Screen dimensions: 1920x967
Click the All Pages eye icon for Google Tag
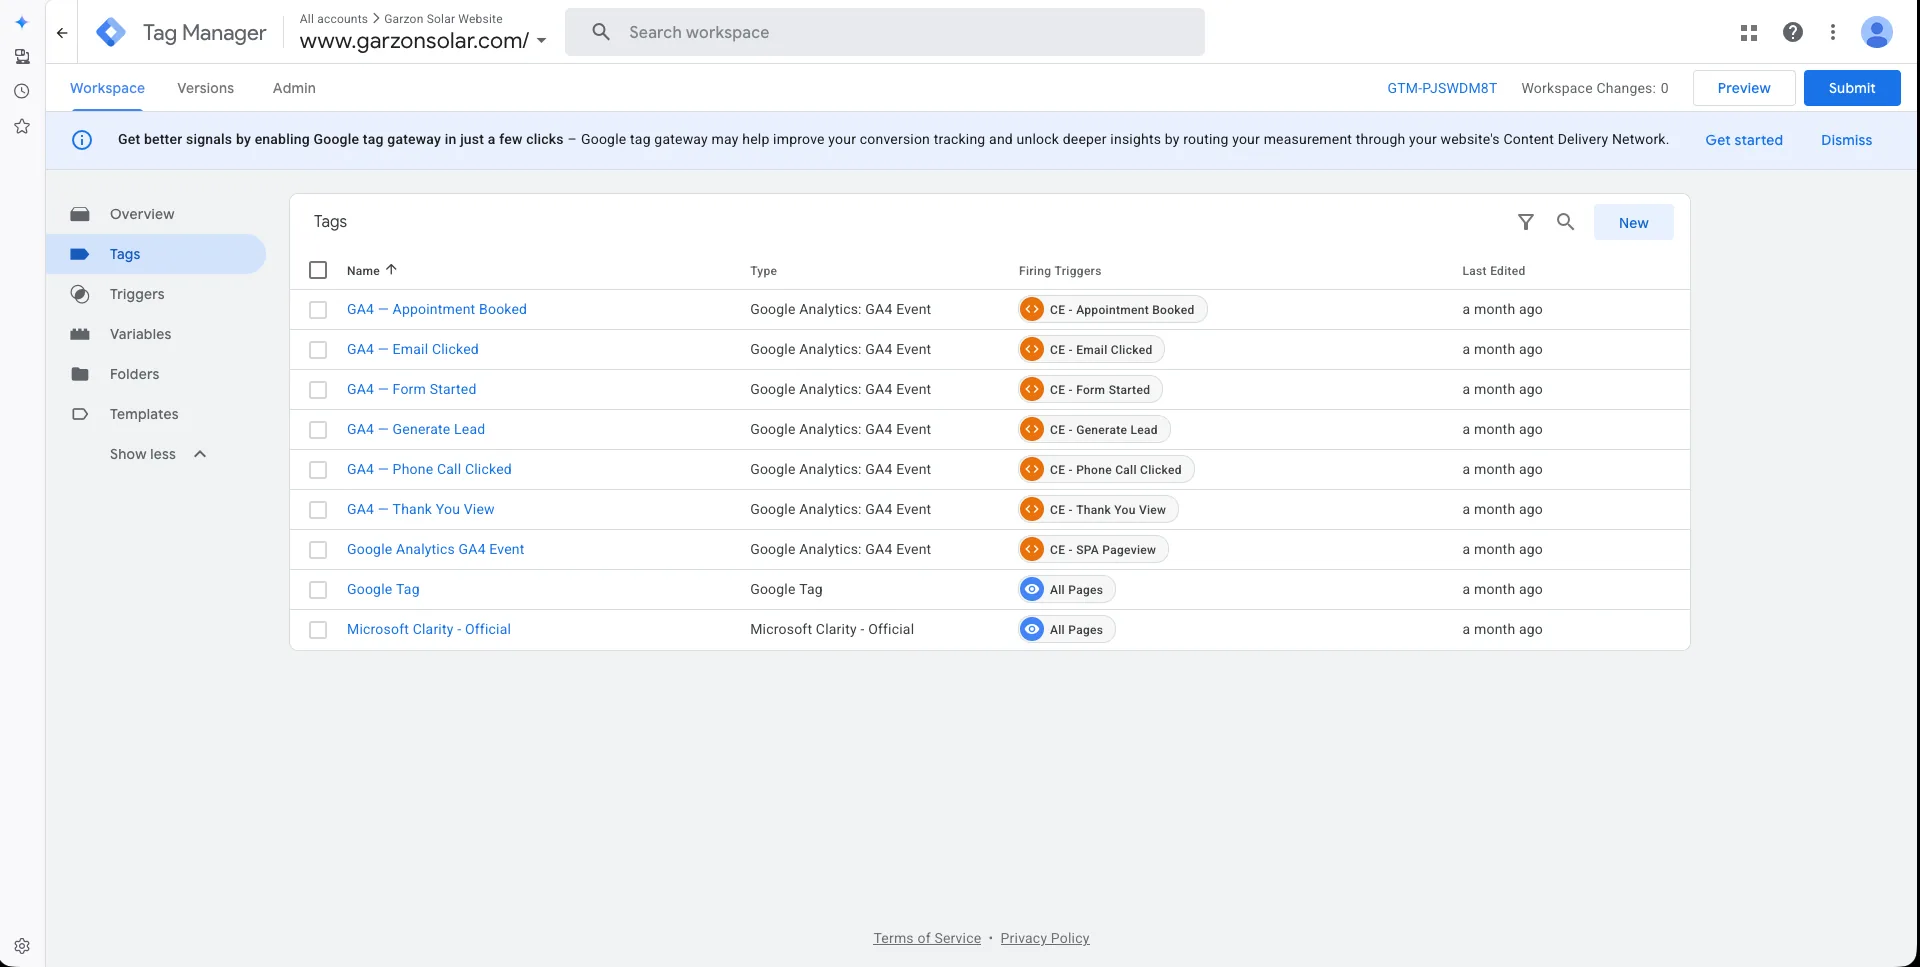pyautogui.click(x=1032, y=590)
